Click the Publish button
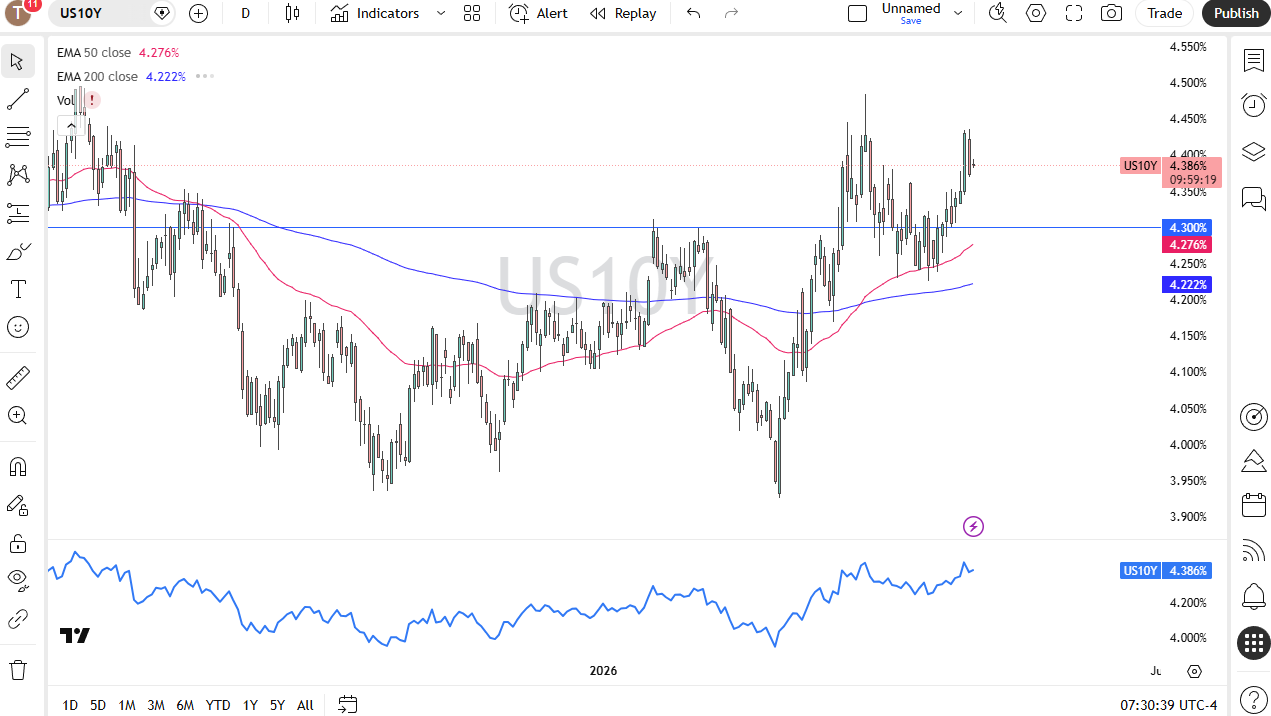1271x716 pixels. 1236,13
